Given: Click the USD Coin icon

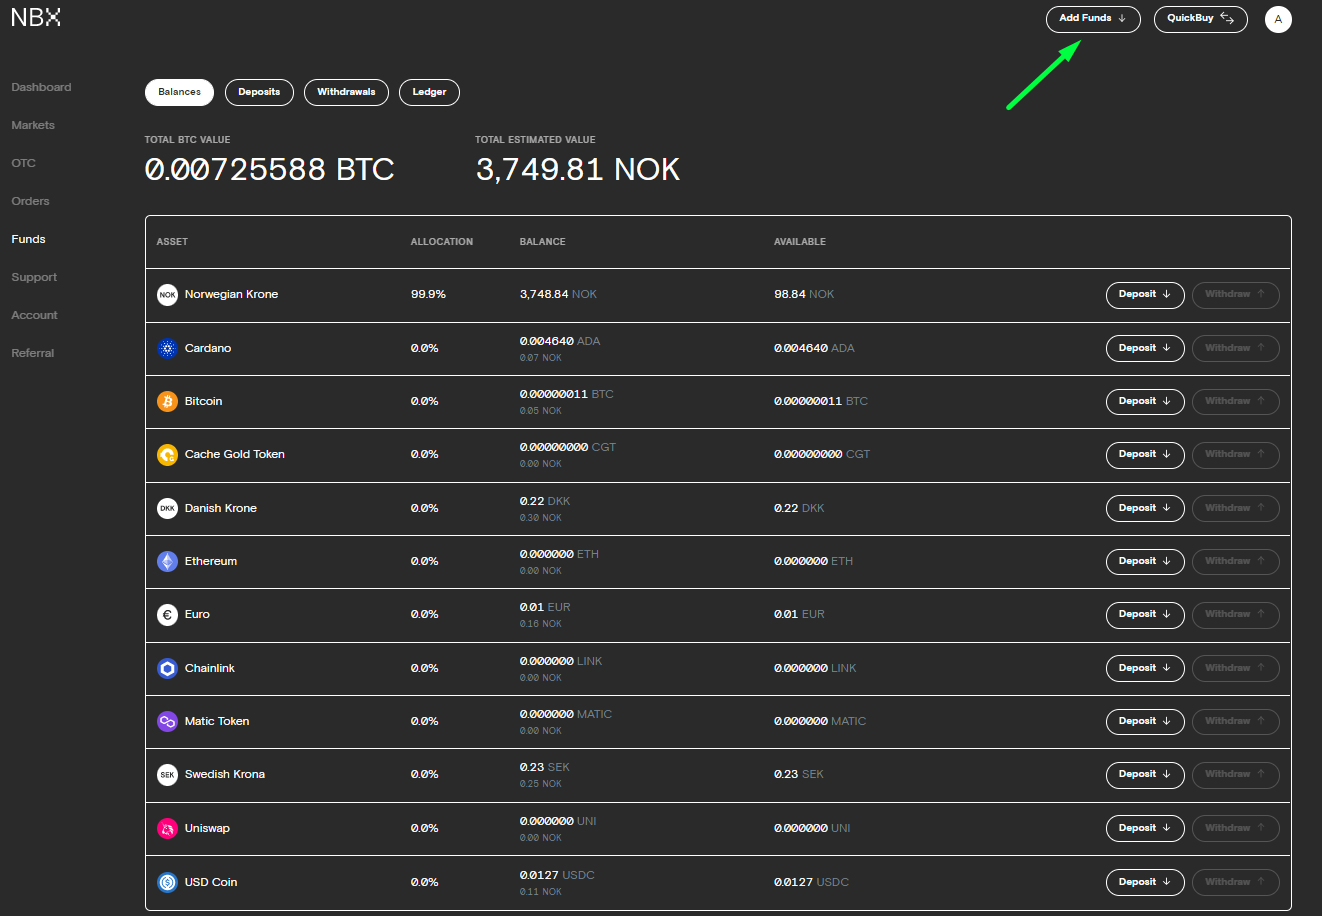Looking at the screenshot, I should (x=167, y=882).
